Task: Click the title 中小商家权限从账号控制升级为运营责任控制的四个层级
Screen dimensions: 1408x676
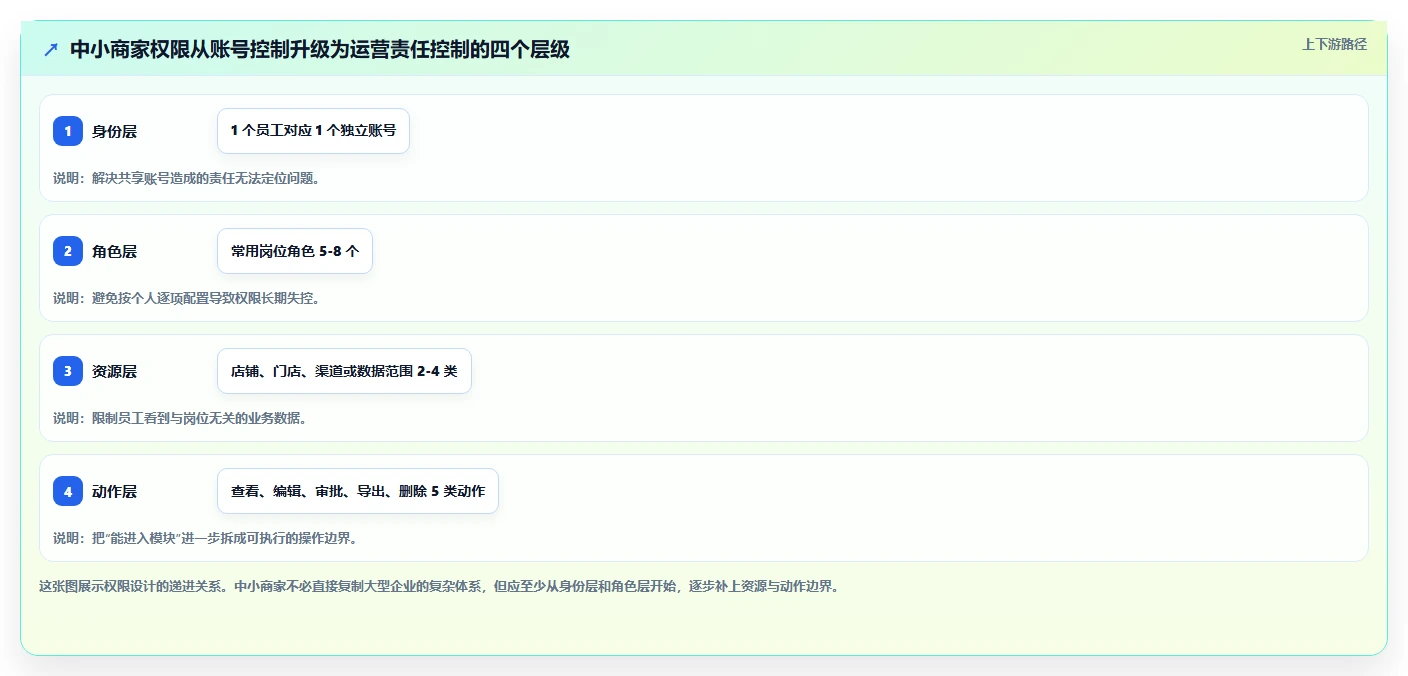Action: (320, 50)
